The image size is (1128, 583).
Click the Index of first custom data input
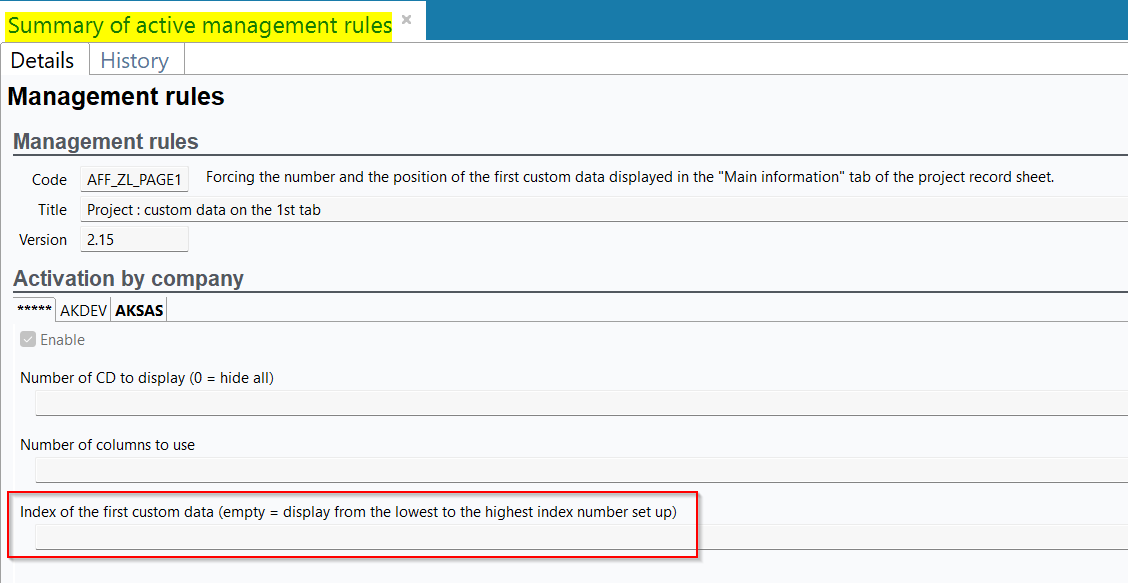tap(580, 537)
